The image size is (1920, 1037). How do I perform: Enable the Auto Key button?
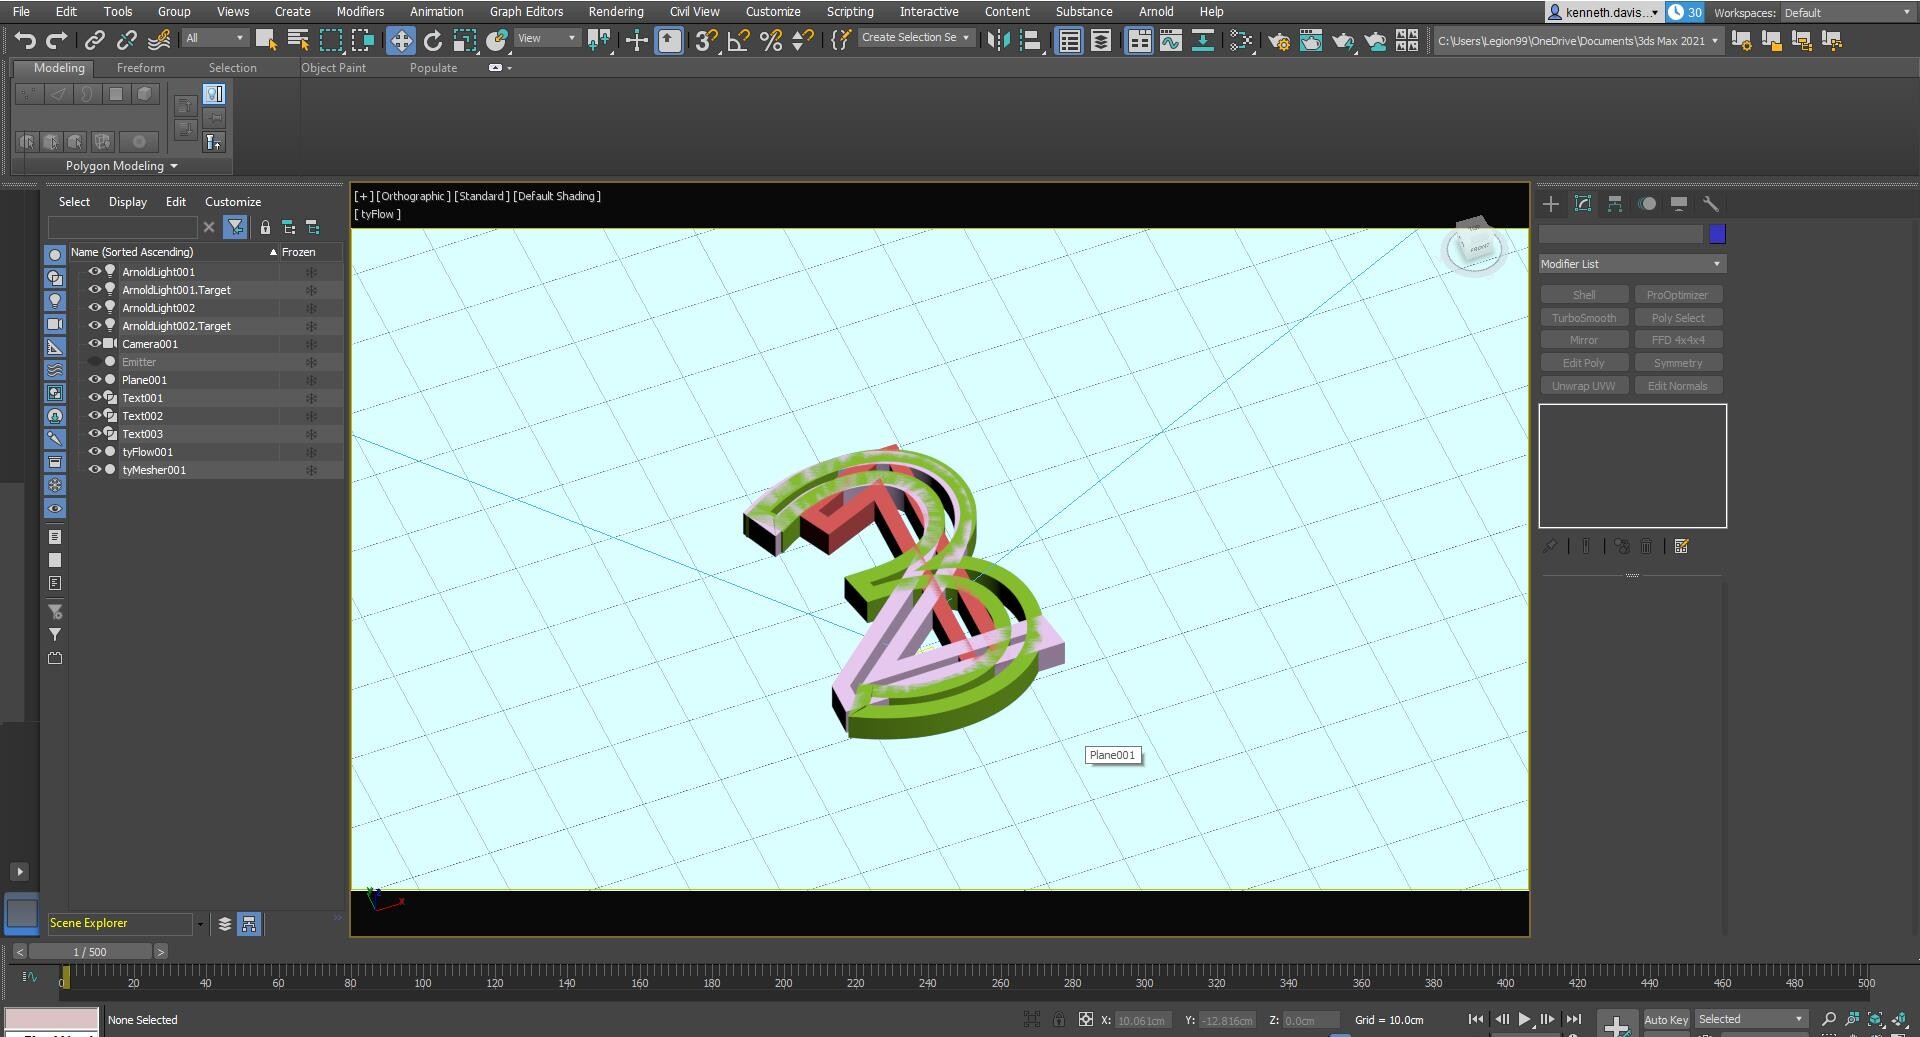(x=1665, y=1020)
